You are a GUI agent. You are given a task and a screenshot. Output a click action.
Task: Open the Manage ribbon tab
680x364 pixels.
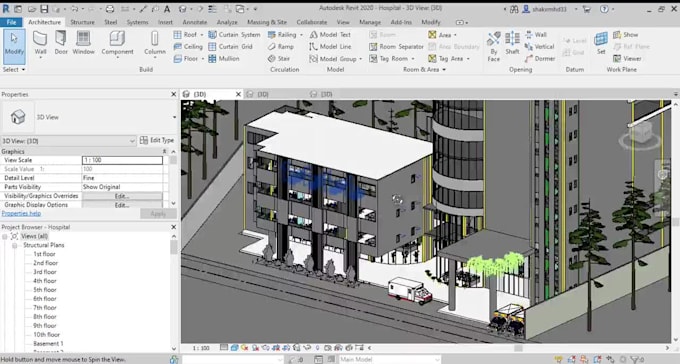(370, 22)
